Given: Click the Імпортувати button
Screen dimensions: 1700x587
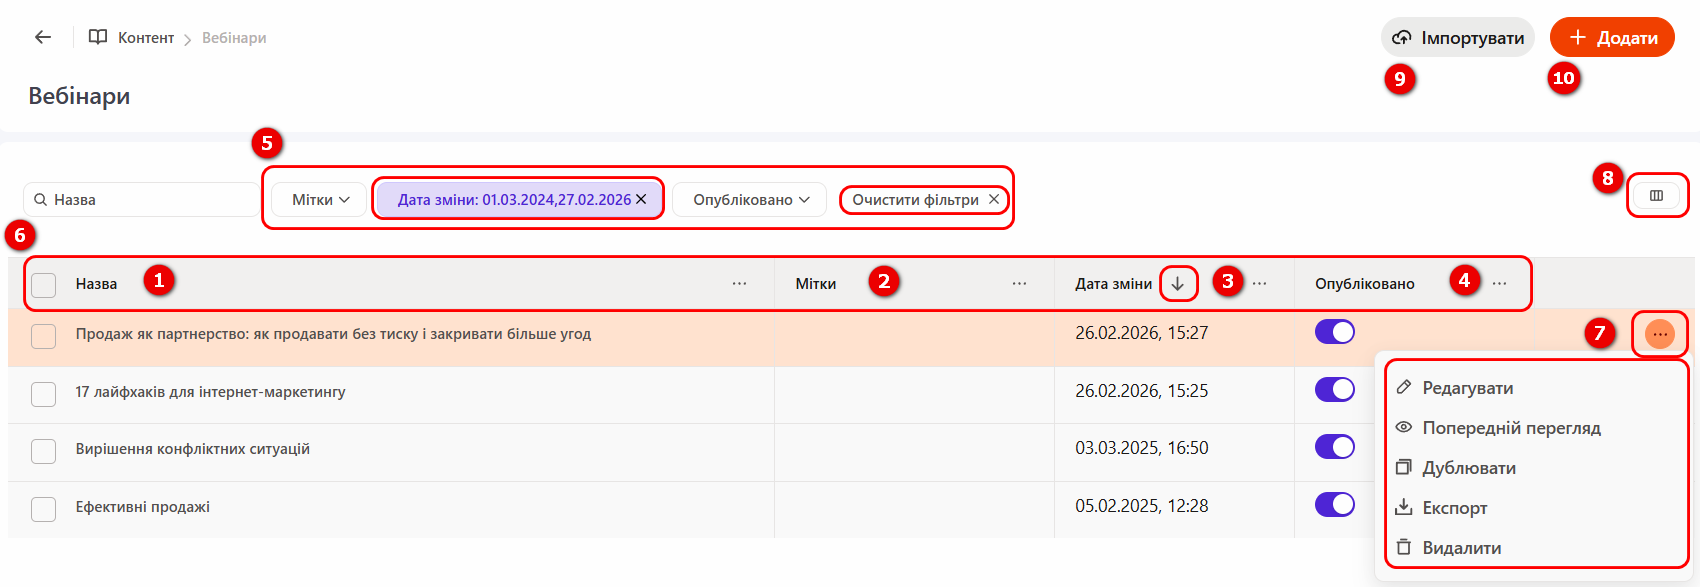Looking at the screenshot, I should 1458,38.
